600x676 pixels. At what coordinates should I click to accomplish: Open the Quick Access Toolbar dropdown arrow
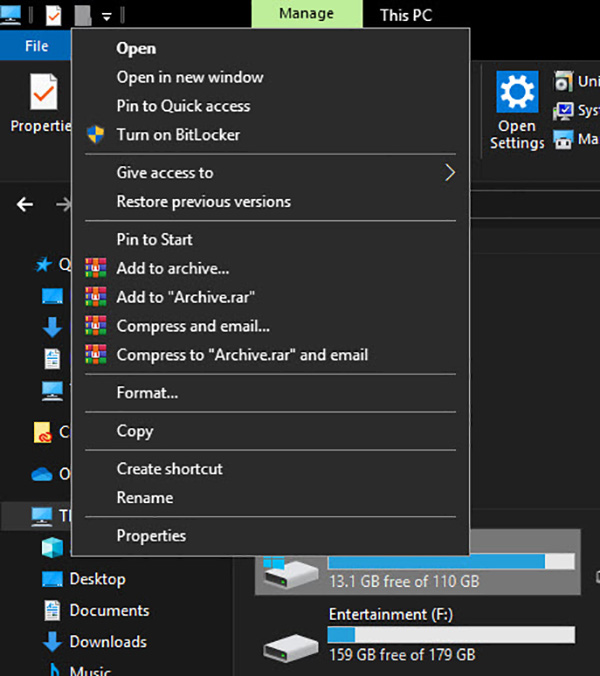(x=107, y=16)
